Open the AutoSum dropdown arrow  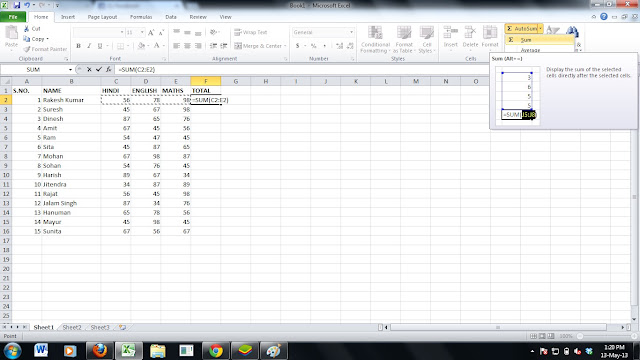pyautogui.click(x=540, y=29)
